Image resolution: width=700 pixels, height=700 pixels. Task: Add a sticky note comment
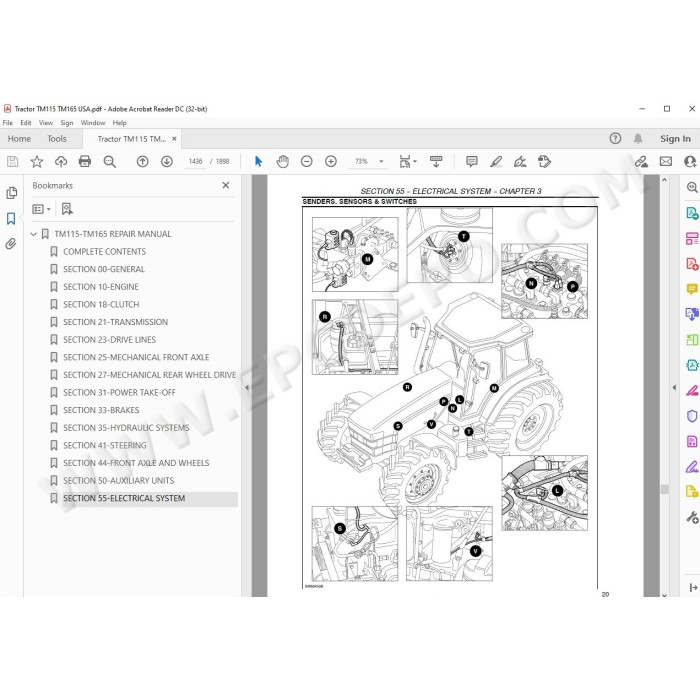click(x=471, y=162)
